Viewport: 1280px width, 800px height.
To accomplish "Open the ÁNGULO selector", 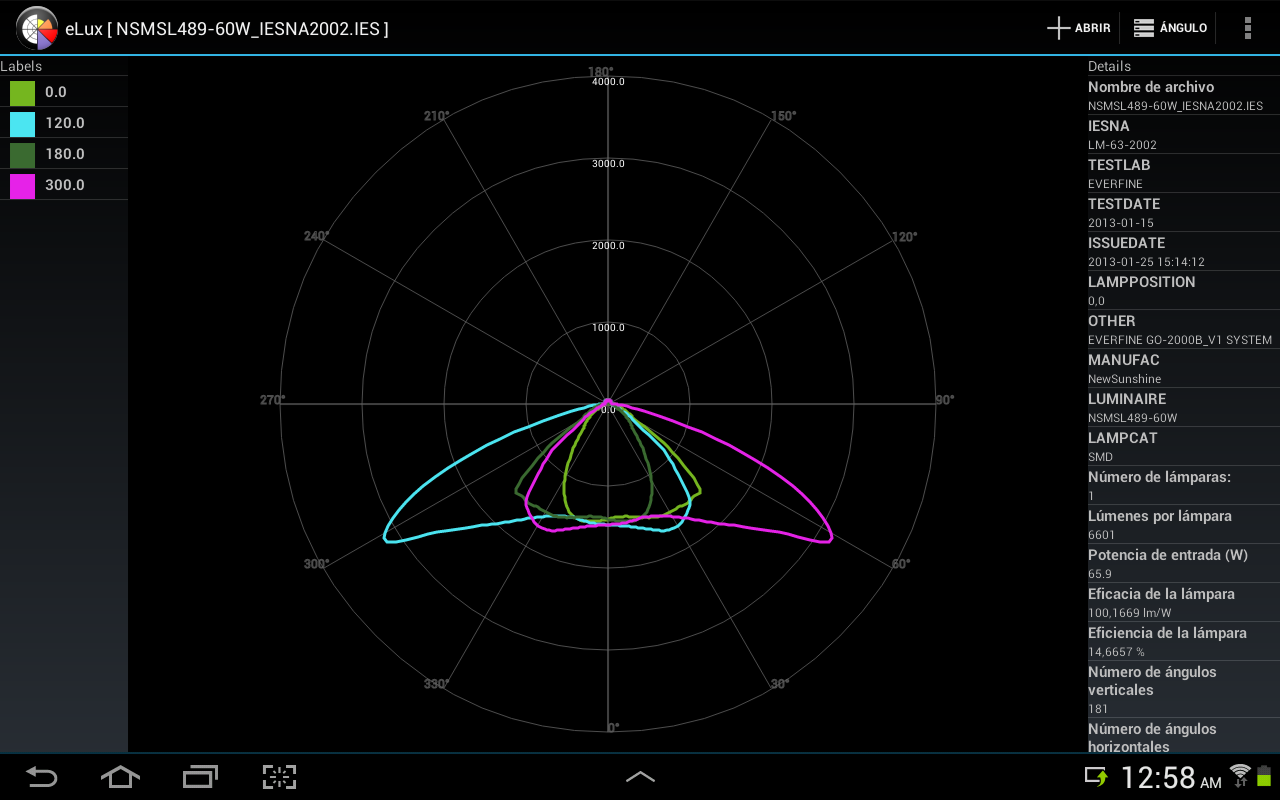I will click(1170, 27).
